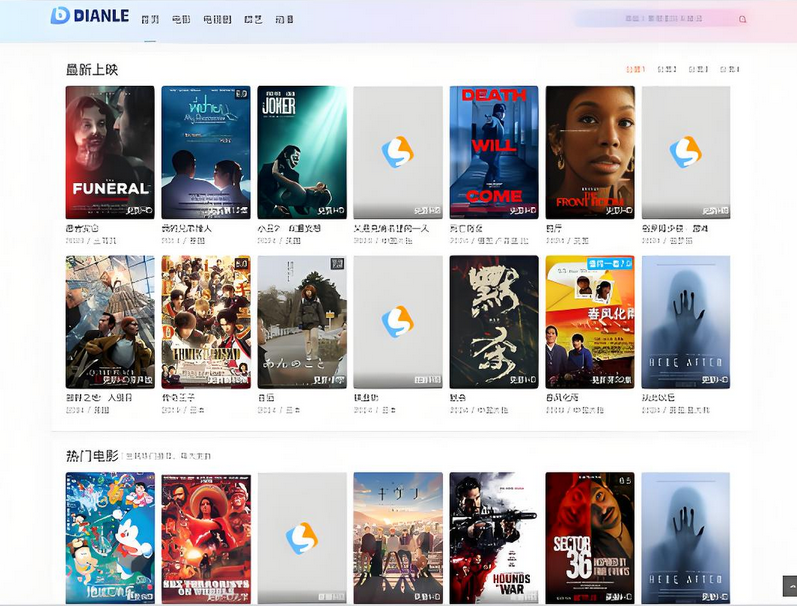Open the Doraemon poster in 热门电影
The image size is (797, 606).
click(110, 538)
